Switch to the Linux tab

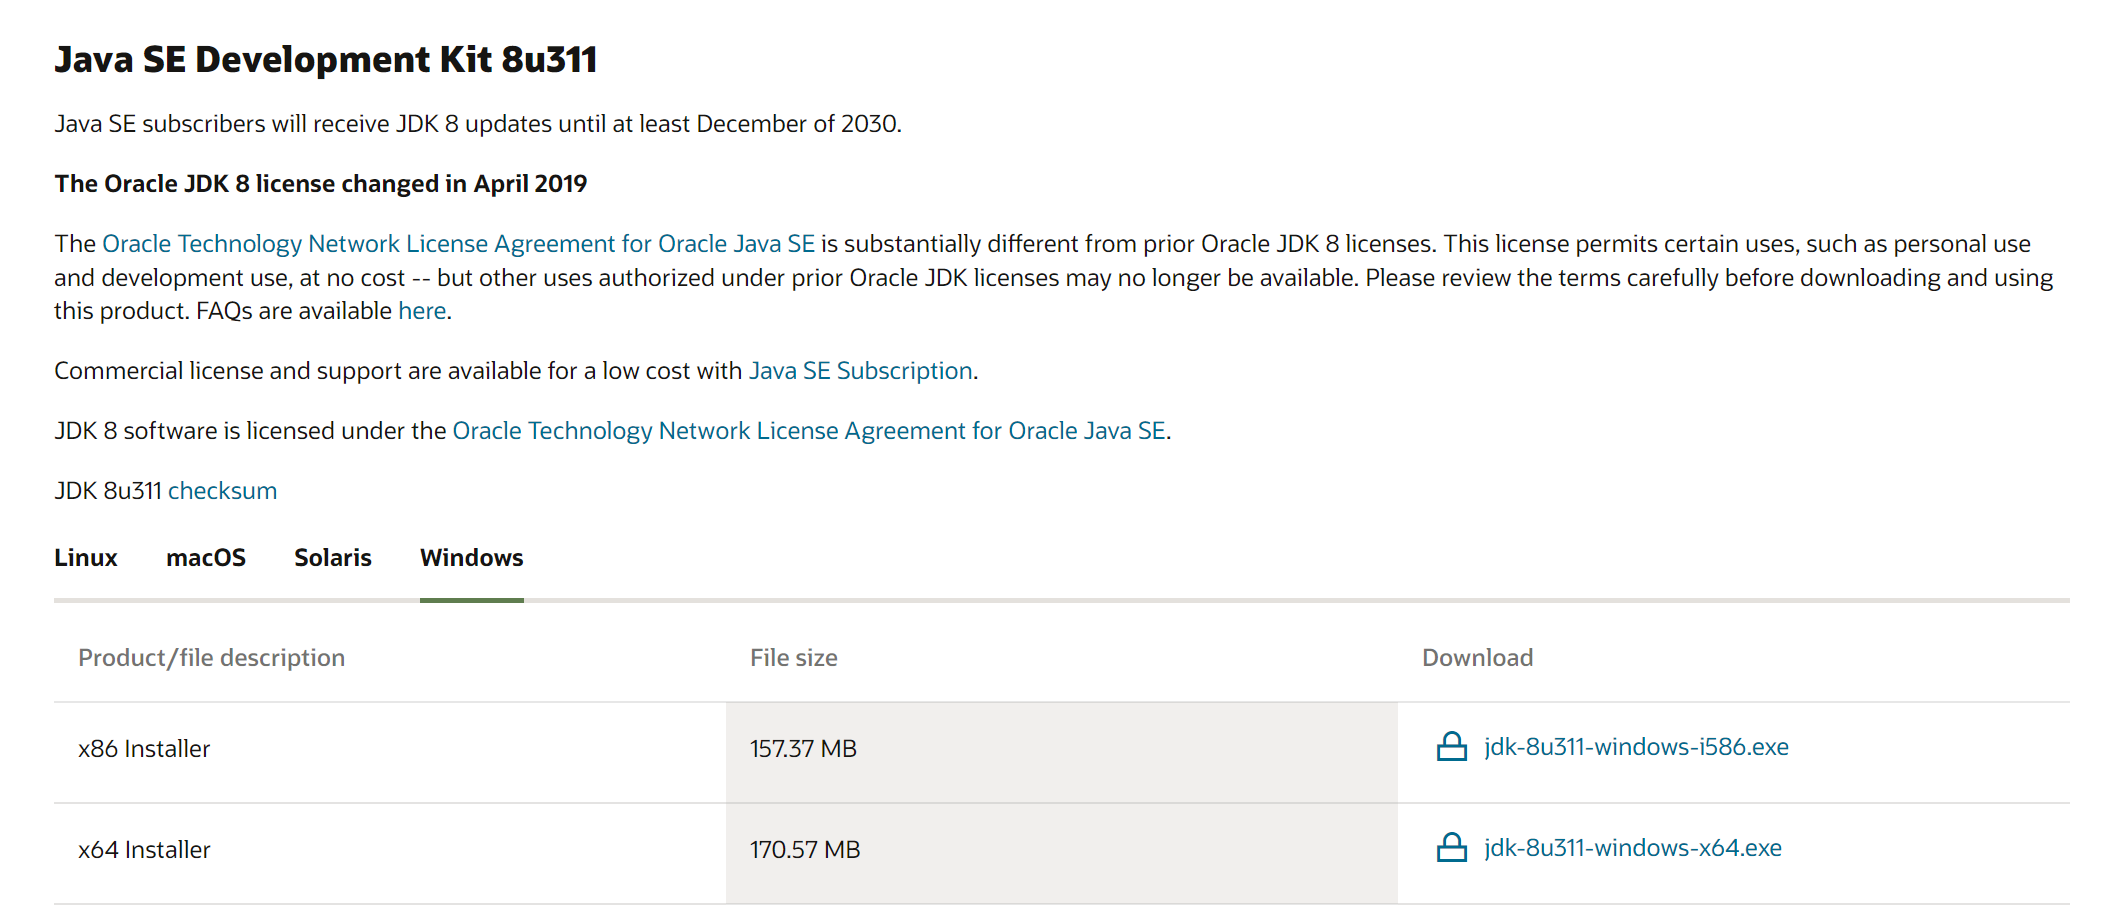coord(86,558)
